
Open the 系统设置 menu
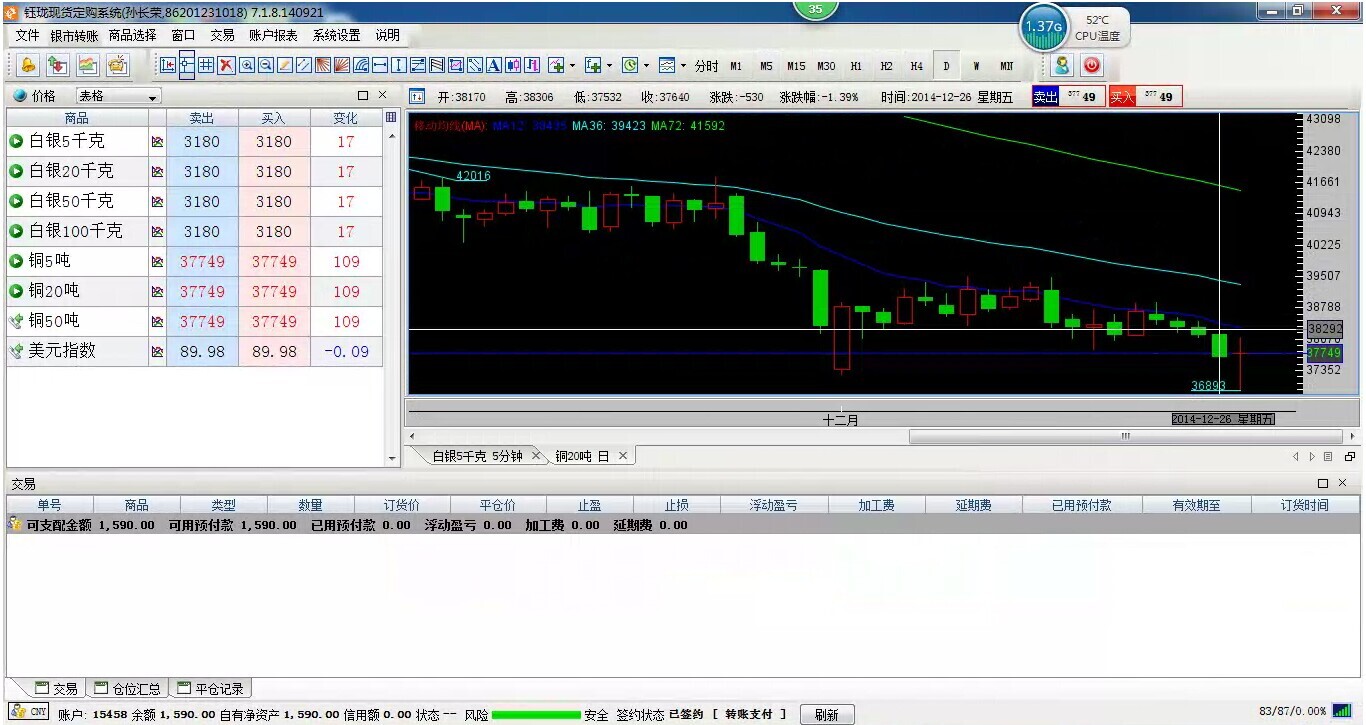click(336, 35)
